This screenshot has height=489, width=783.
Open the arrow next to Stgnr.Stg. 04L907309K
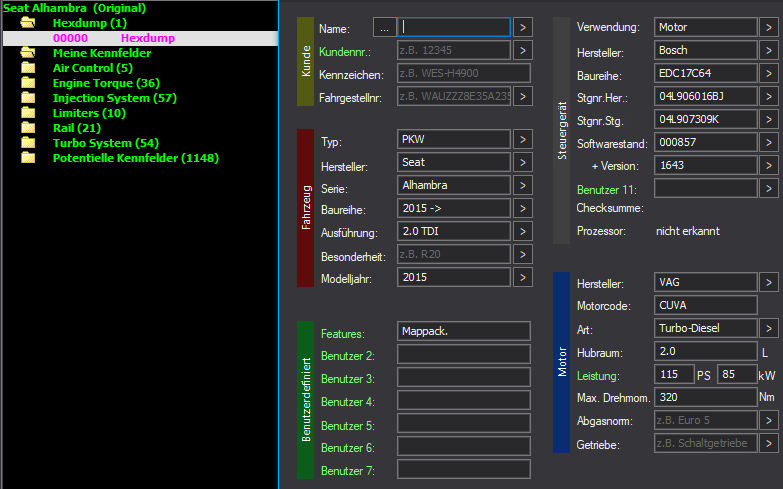pyautogui.click(x=769, y=119)
